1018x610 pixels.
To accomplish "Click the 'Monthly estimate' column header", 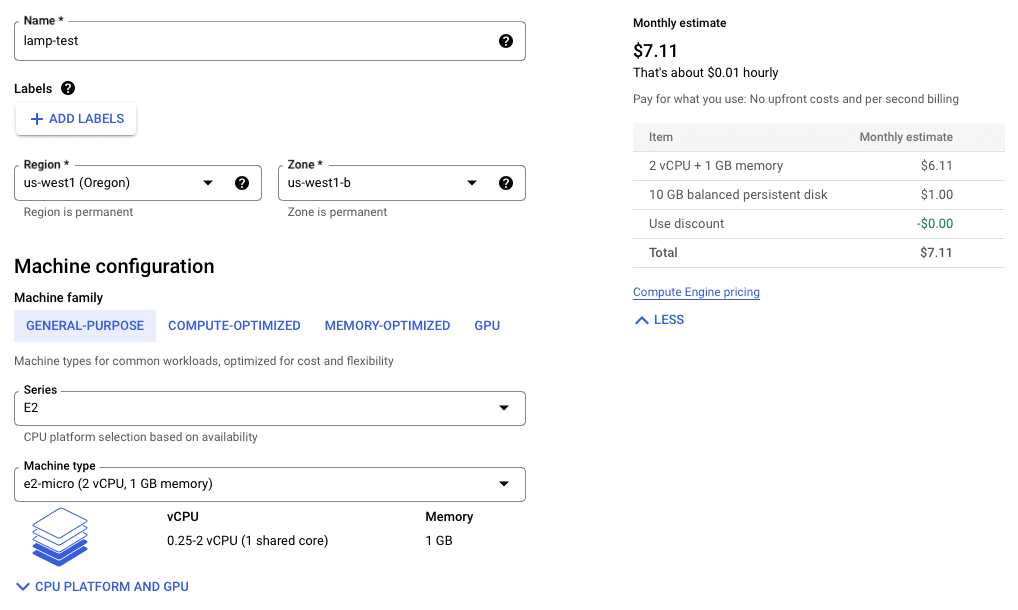I will [x=906, y=137].
